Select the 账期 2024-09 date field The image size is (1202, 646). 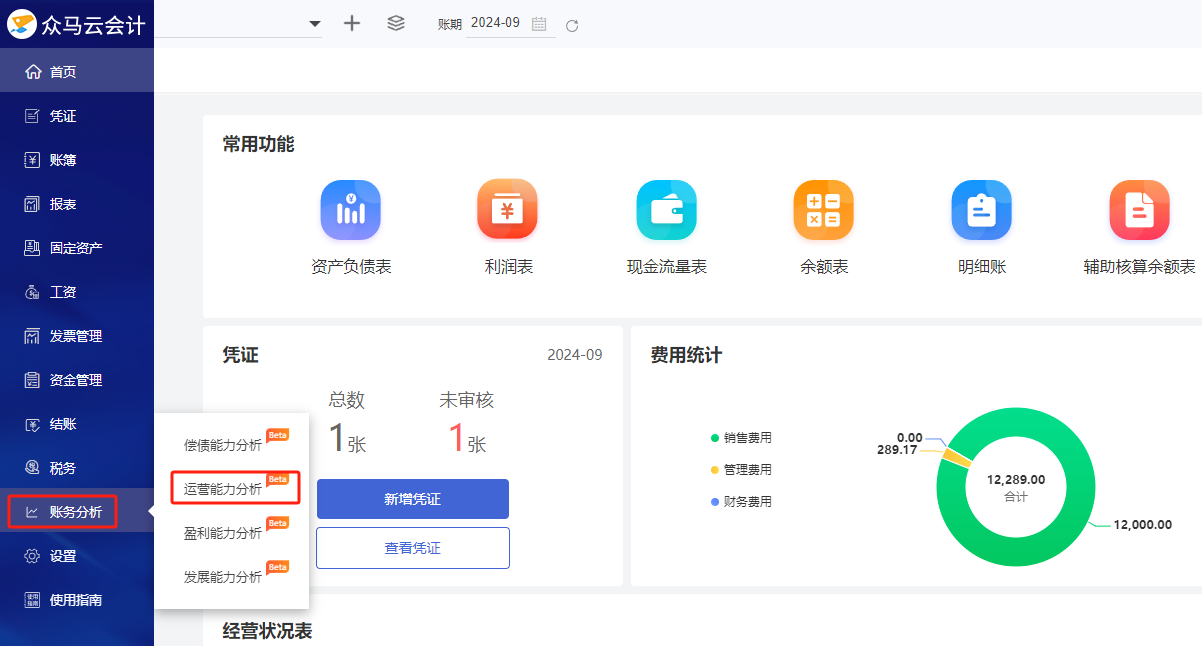511,23
